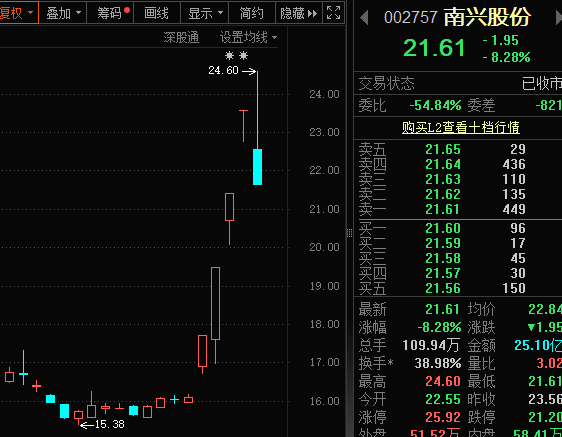This screenshot has width=562, height=437.
Task: Click the panel splitter grip handle
Action: 349,233
